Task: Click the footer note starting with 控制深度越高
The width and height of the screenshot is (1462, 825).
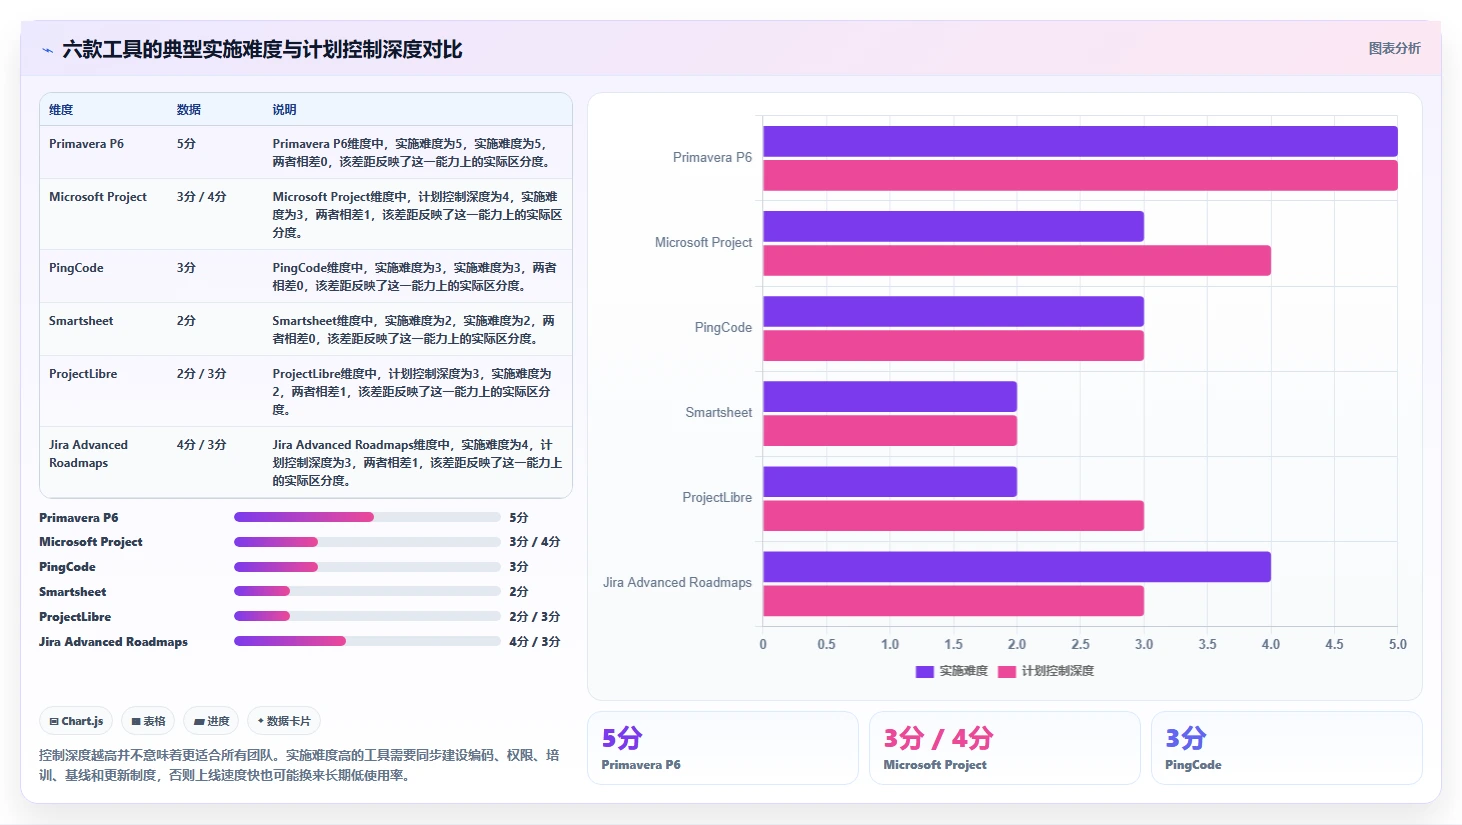Action: [x=299, y=765]
